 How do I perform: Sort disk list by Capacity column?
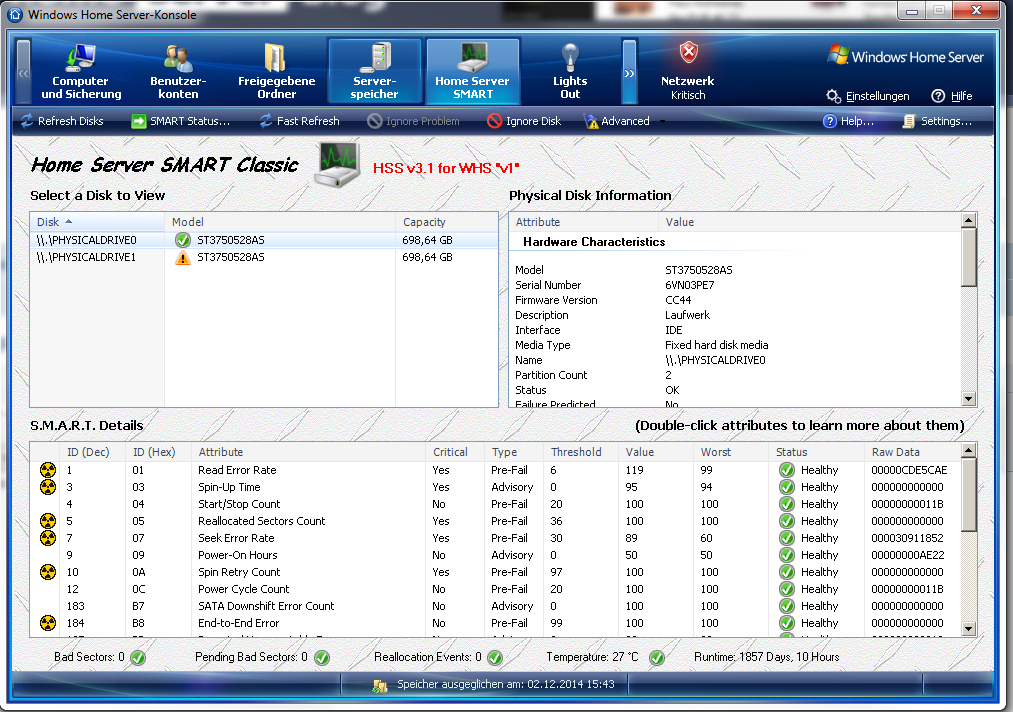[x=446, y=222]
